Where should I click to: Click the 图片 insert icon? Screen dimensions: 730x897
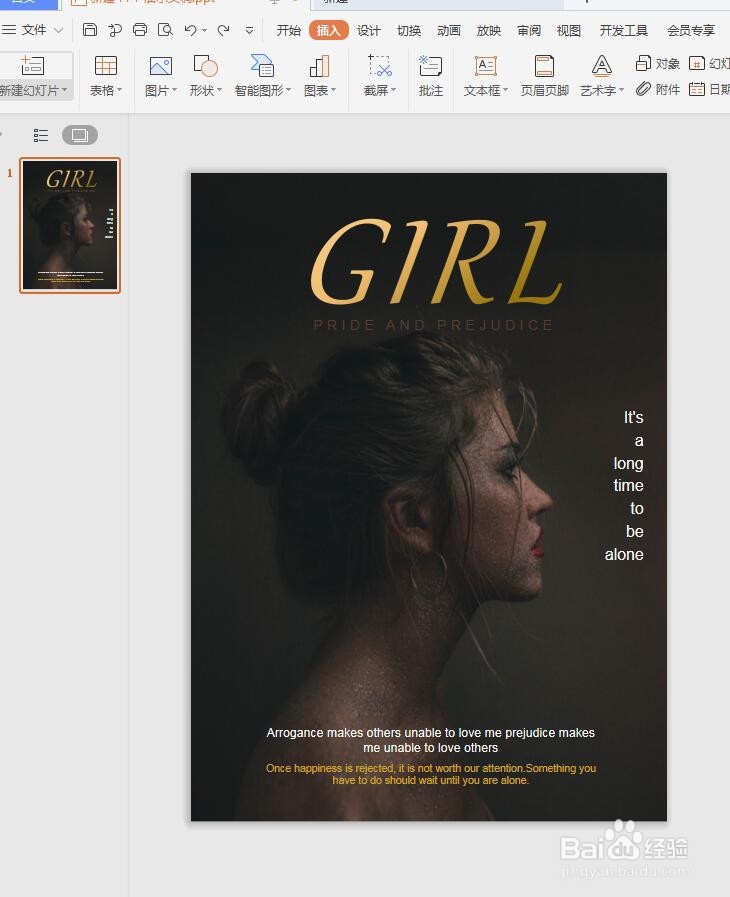tap(161, 66)
